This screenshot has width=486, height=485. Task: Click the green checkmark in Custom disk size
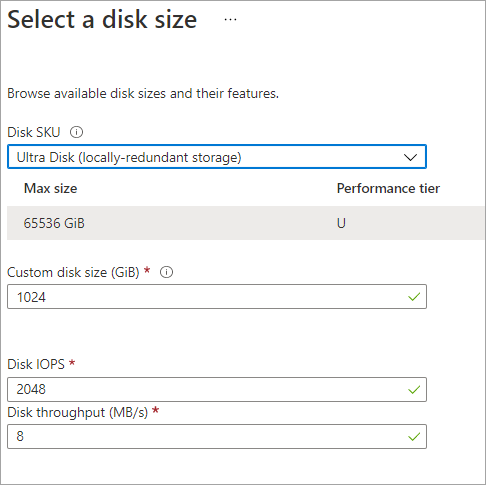pyautogui.click(x=414, y=297)
